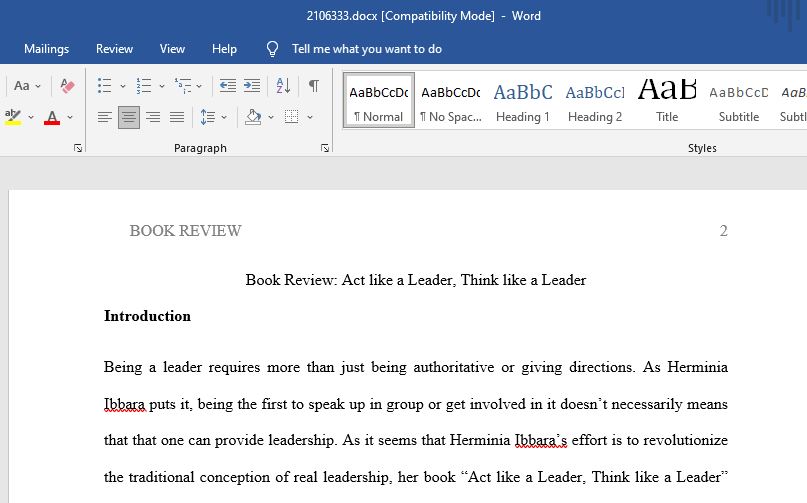The image size is (807, 503).
Task: Apply the text highlight color
Action: coord(13,117)
